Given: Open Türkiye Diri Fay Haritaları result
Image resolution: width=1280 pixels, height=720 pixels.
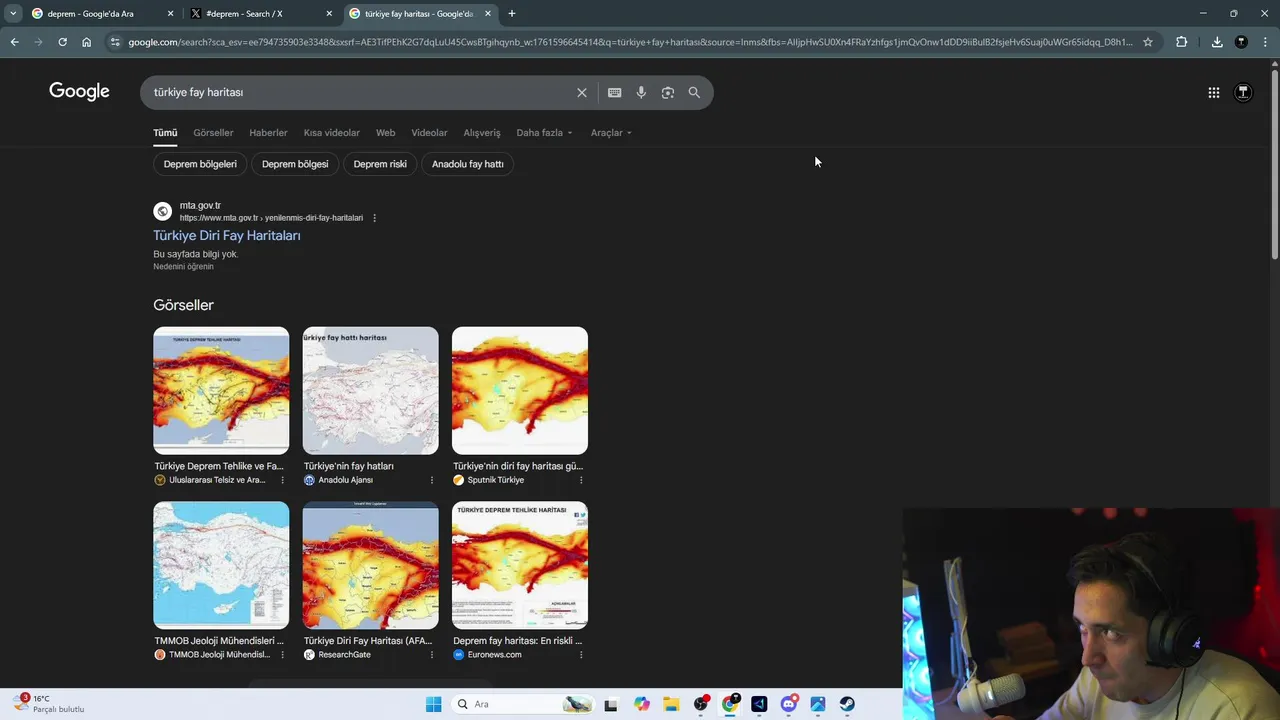Looking at the screenshot, I should 227,236.
